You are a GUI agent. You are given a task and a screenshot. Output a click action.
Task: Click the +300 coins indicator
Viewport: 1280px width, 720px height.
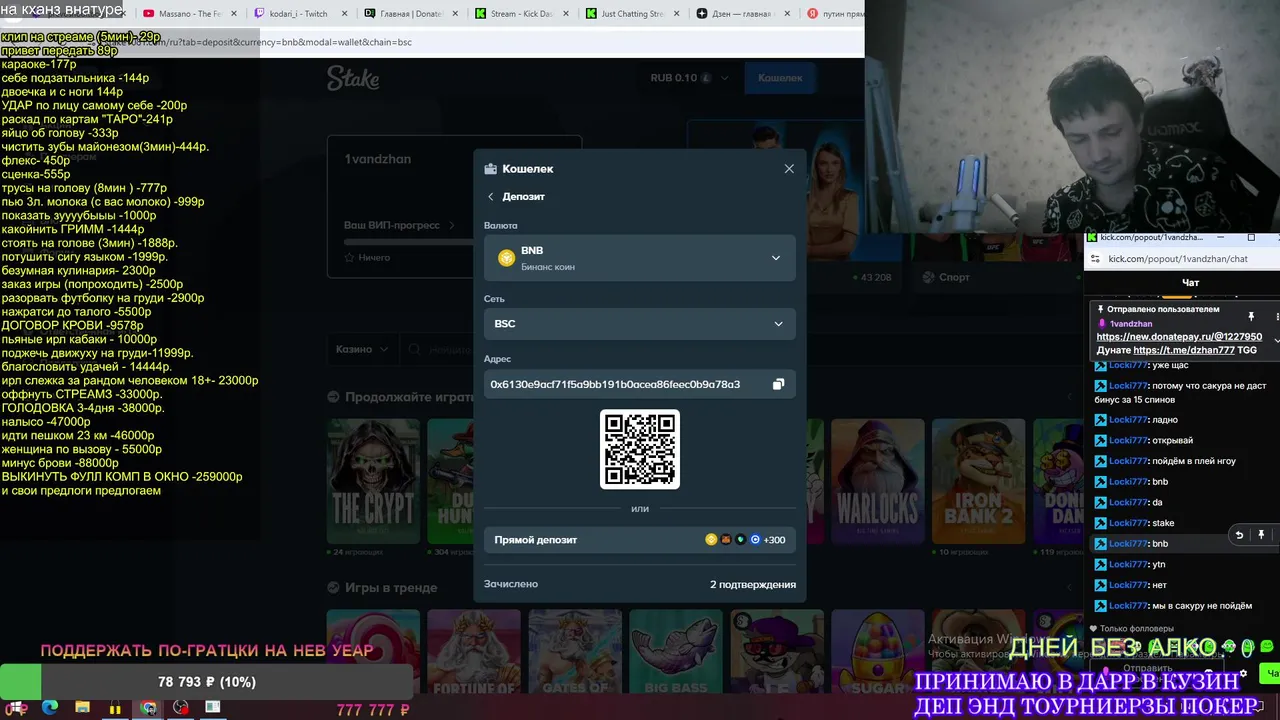774,540
